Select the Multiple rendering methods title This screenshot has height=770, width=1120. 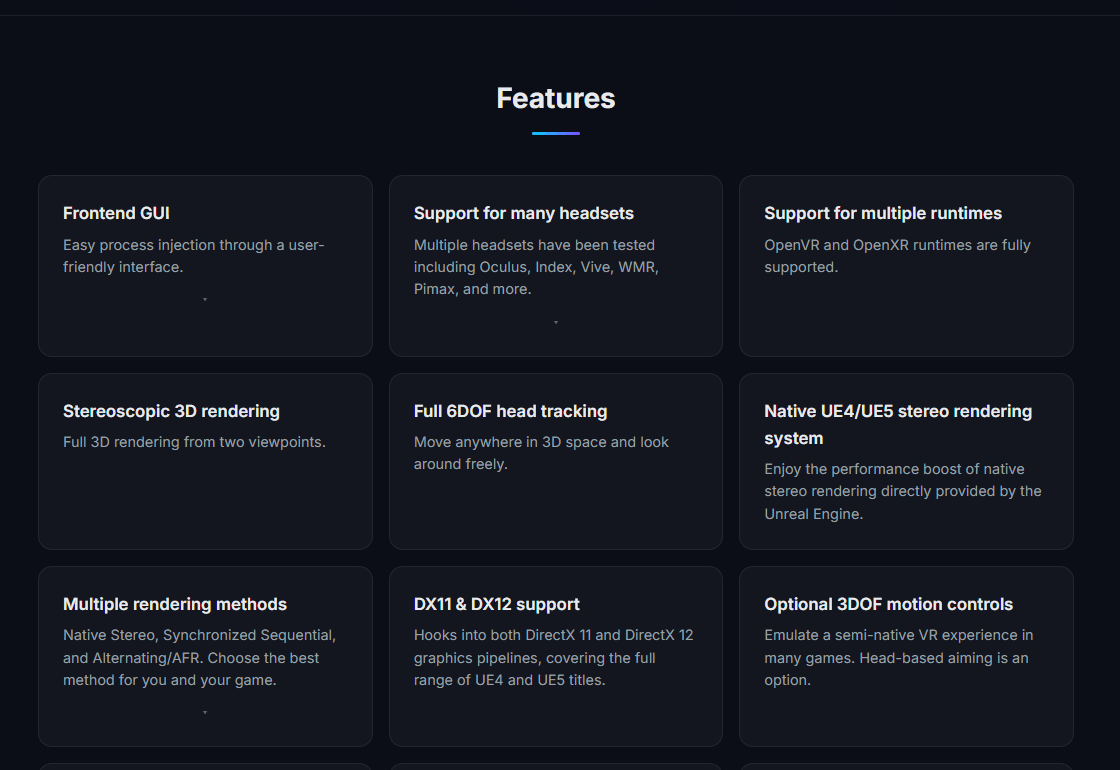(x=175, y=604)
